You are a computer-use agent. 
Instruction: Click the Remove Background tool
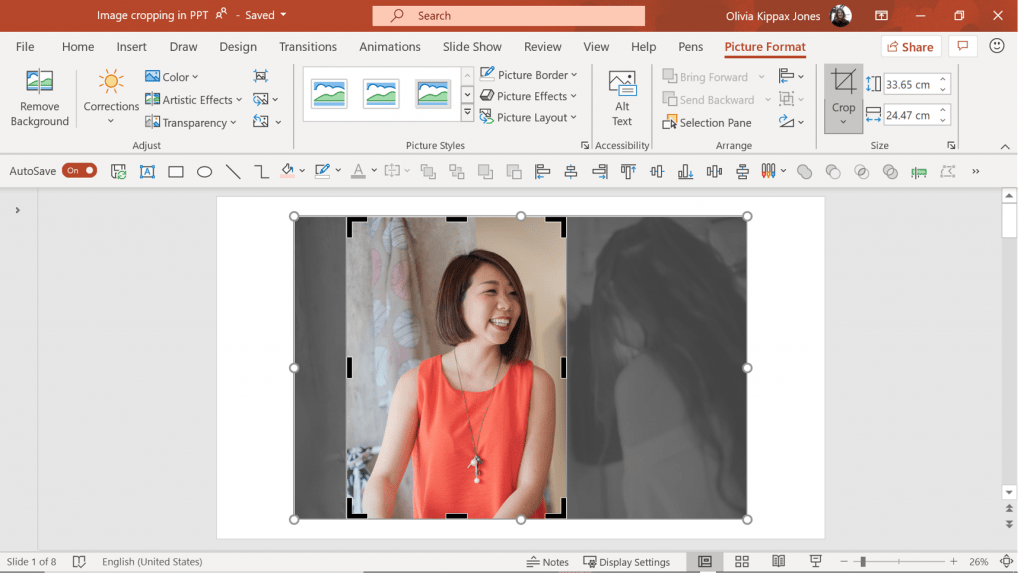(39, 97)
